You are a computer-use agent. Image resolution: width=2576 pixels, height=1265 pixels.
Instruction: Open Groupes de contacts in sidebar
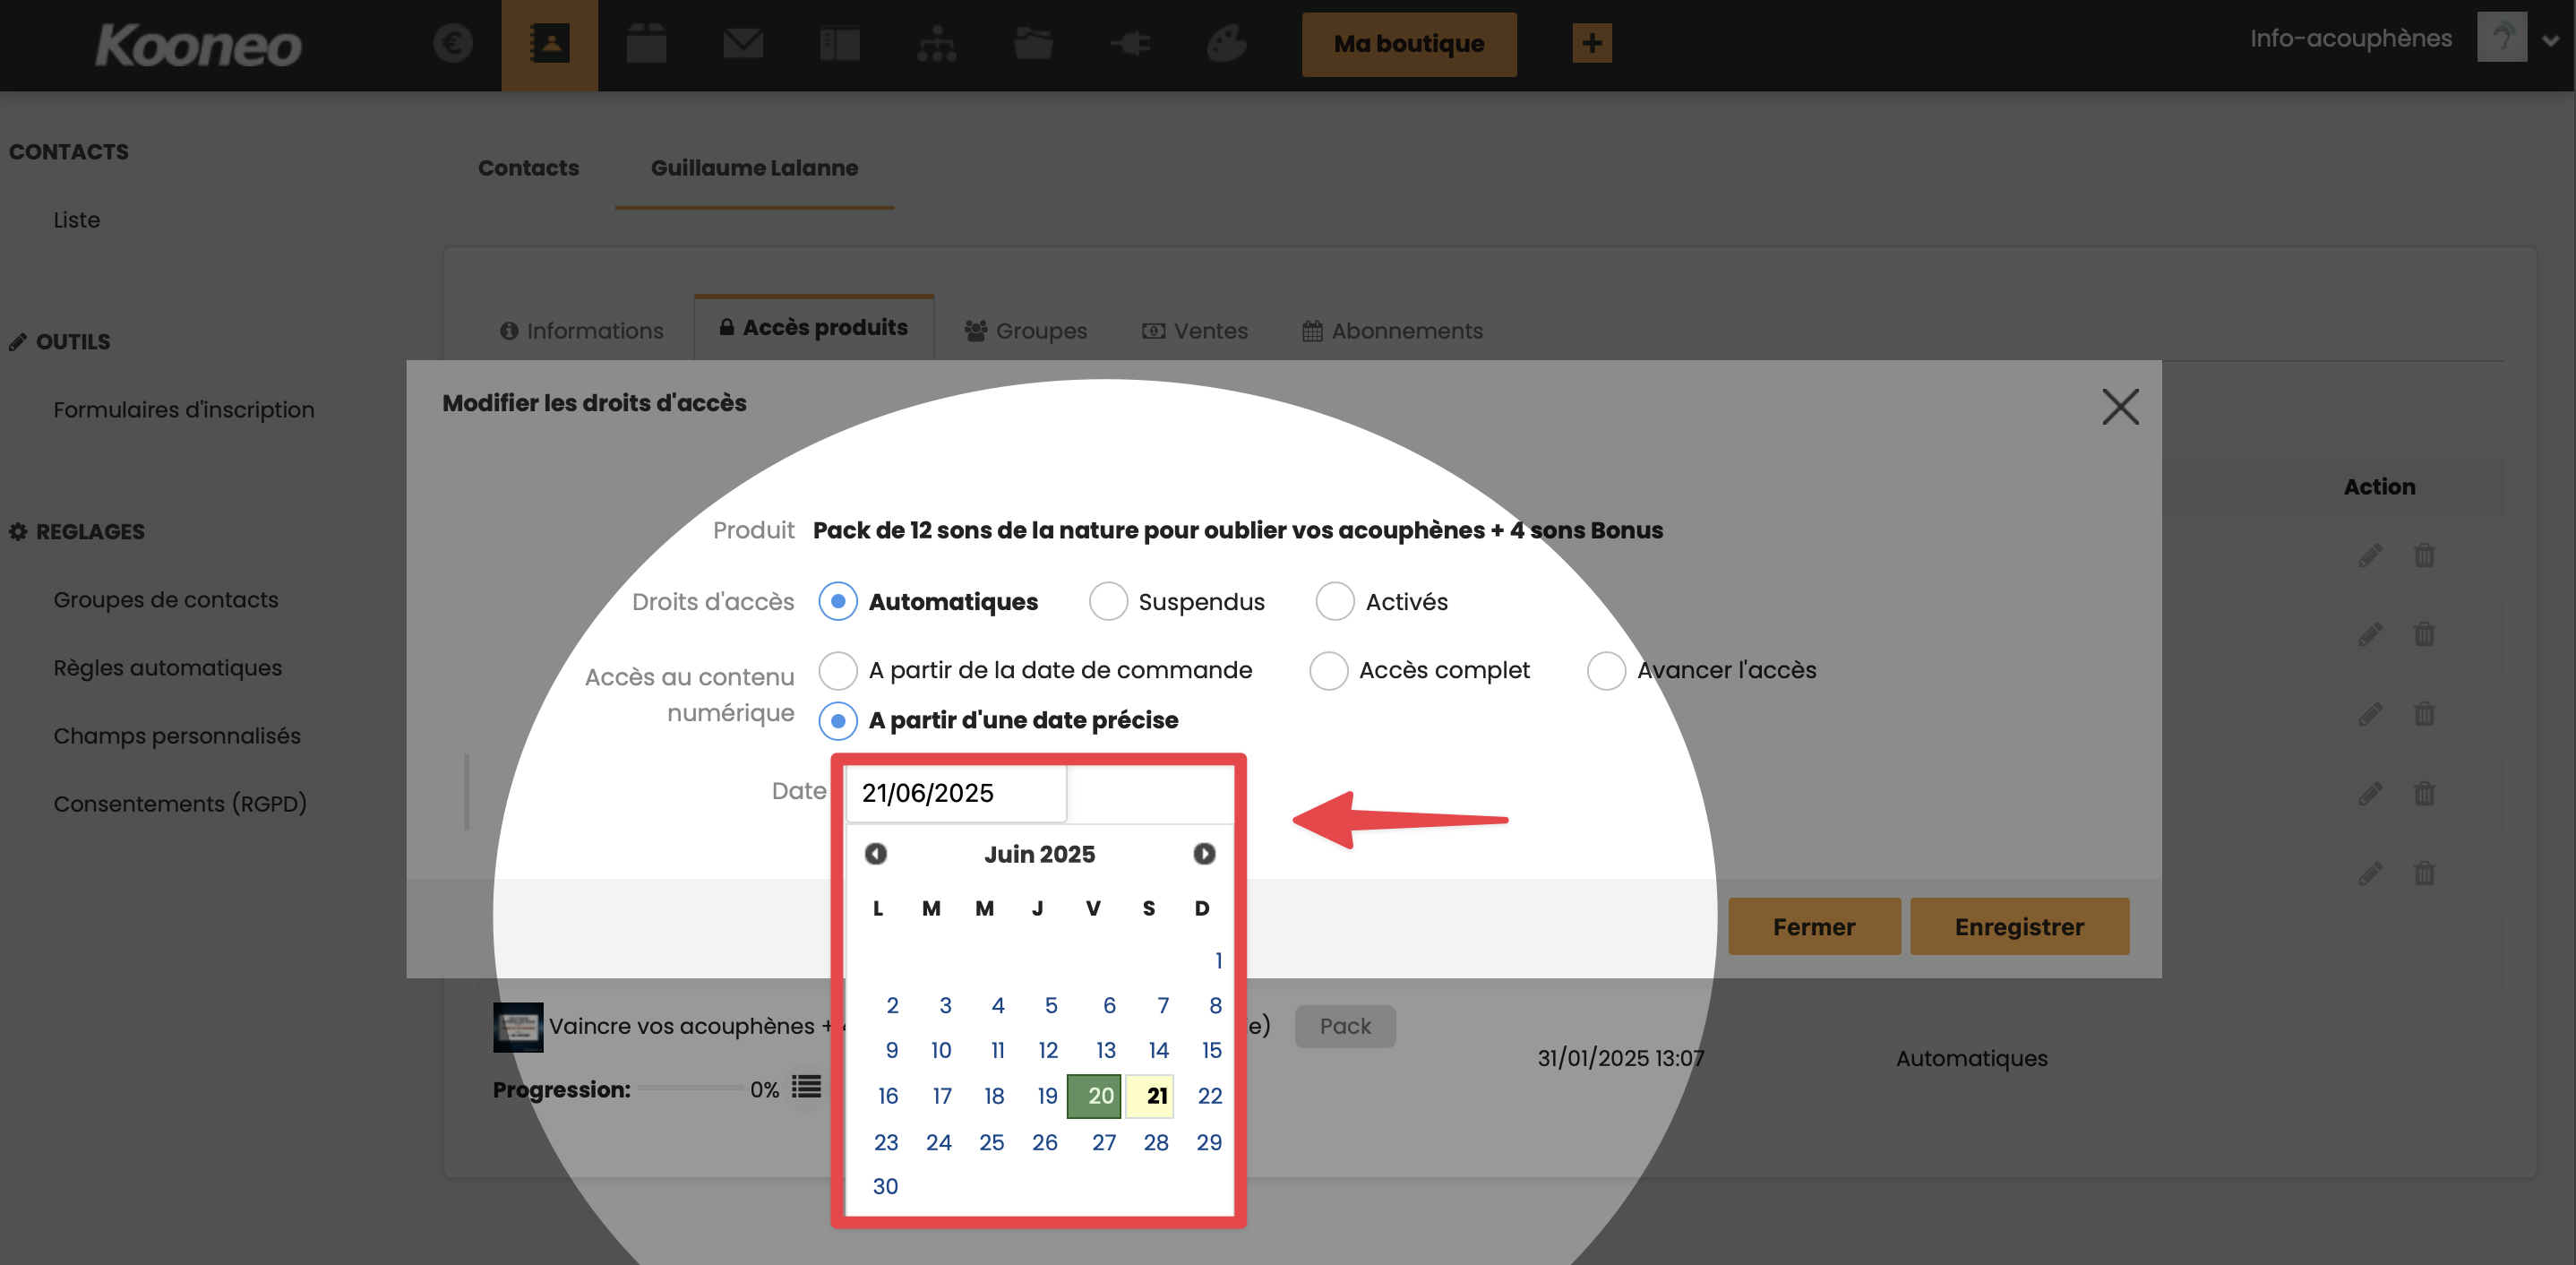tap(166, 600)
